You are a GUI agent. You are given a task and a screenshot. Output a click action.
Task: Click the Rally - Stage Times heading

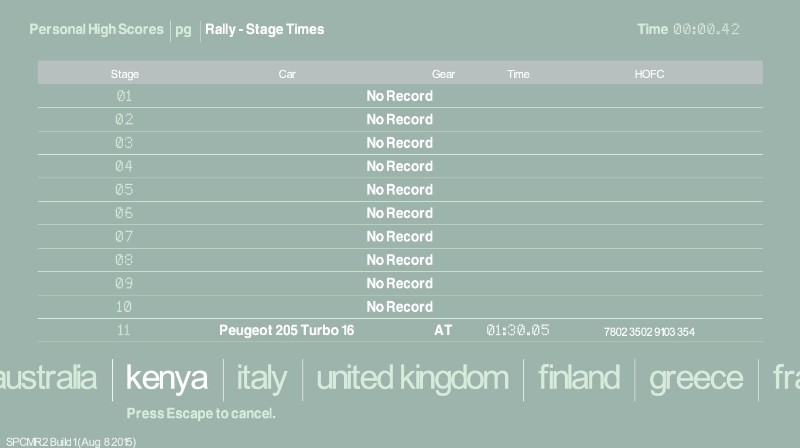coord(265,30)
